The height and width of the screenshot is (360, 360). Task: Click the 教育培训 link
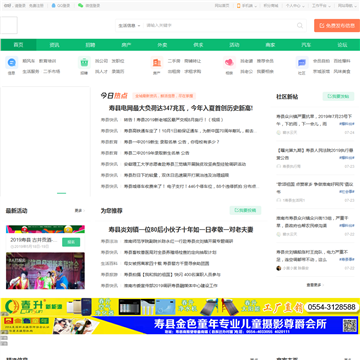pos(47,61)
